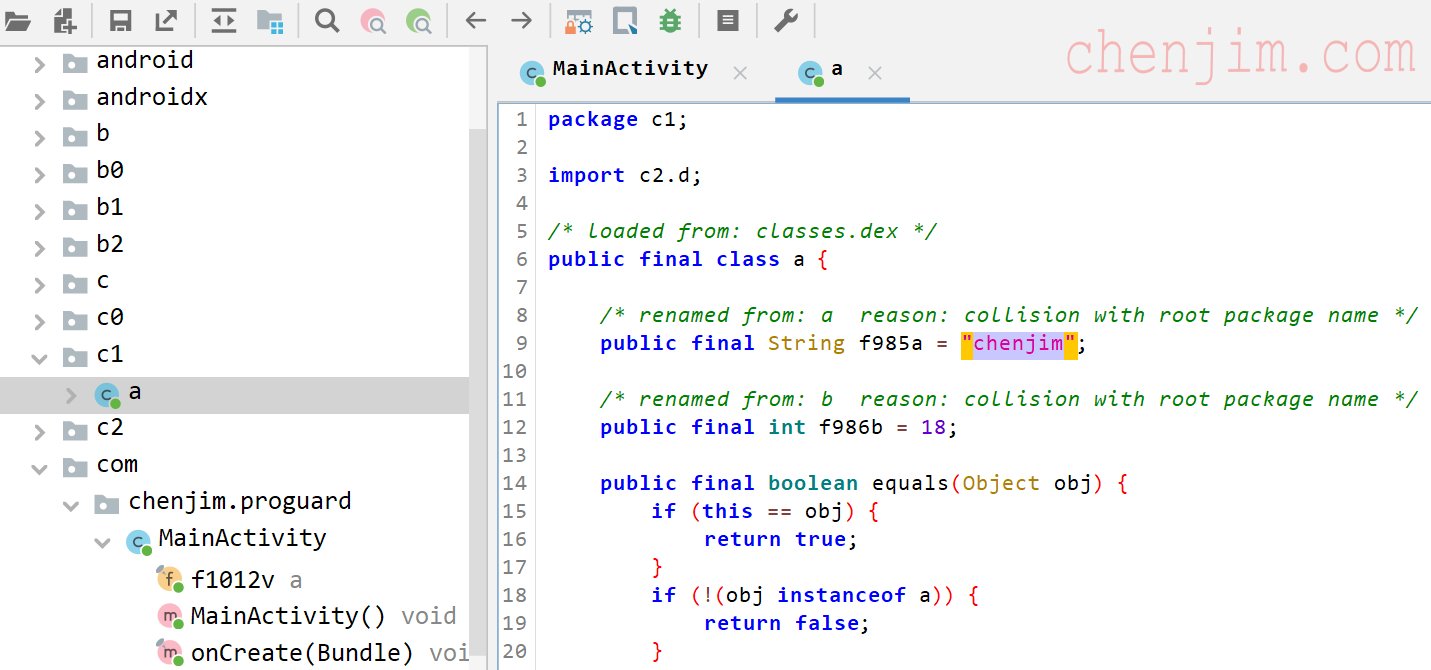Click the toolbar icon left of the bug
The image size is (1431, 670).
pyautogui.click(x=625, y=20)
